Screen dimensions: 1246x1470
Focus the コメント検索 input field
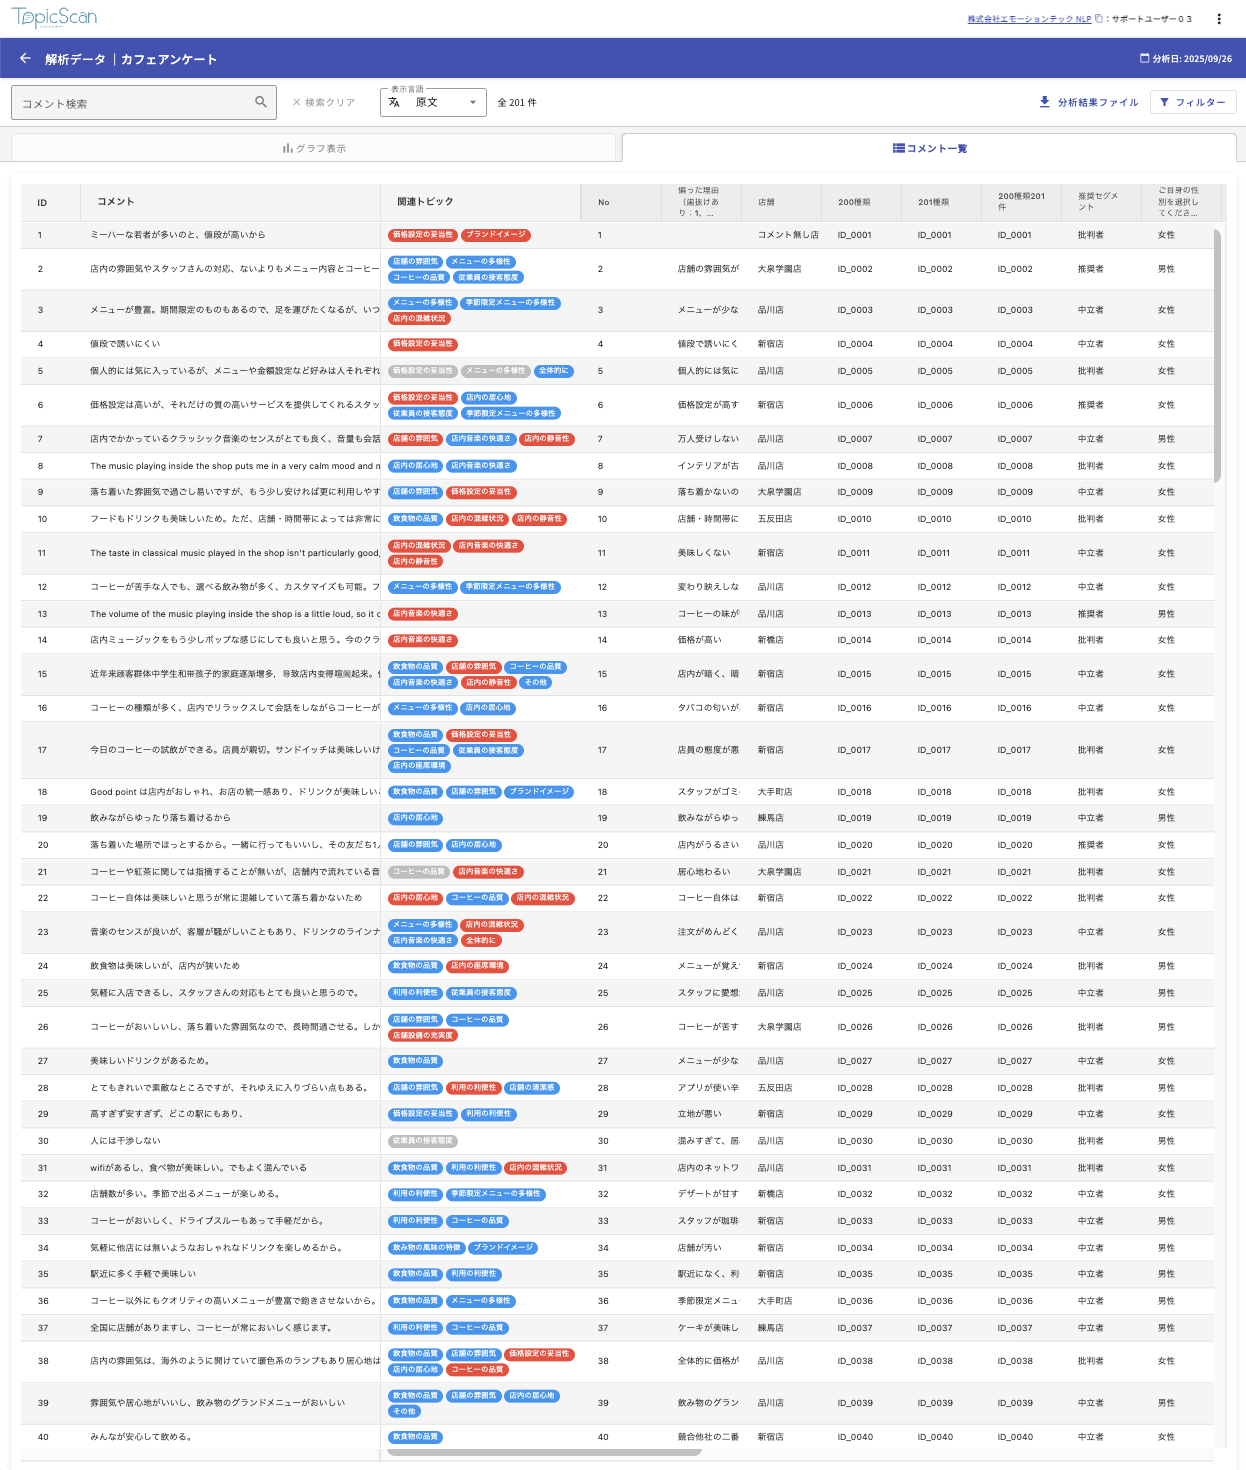click(130, 103)
